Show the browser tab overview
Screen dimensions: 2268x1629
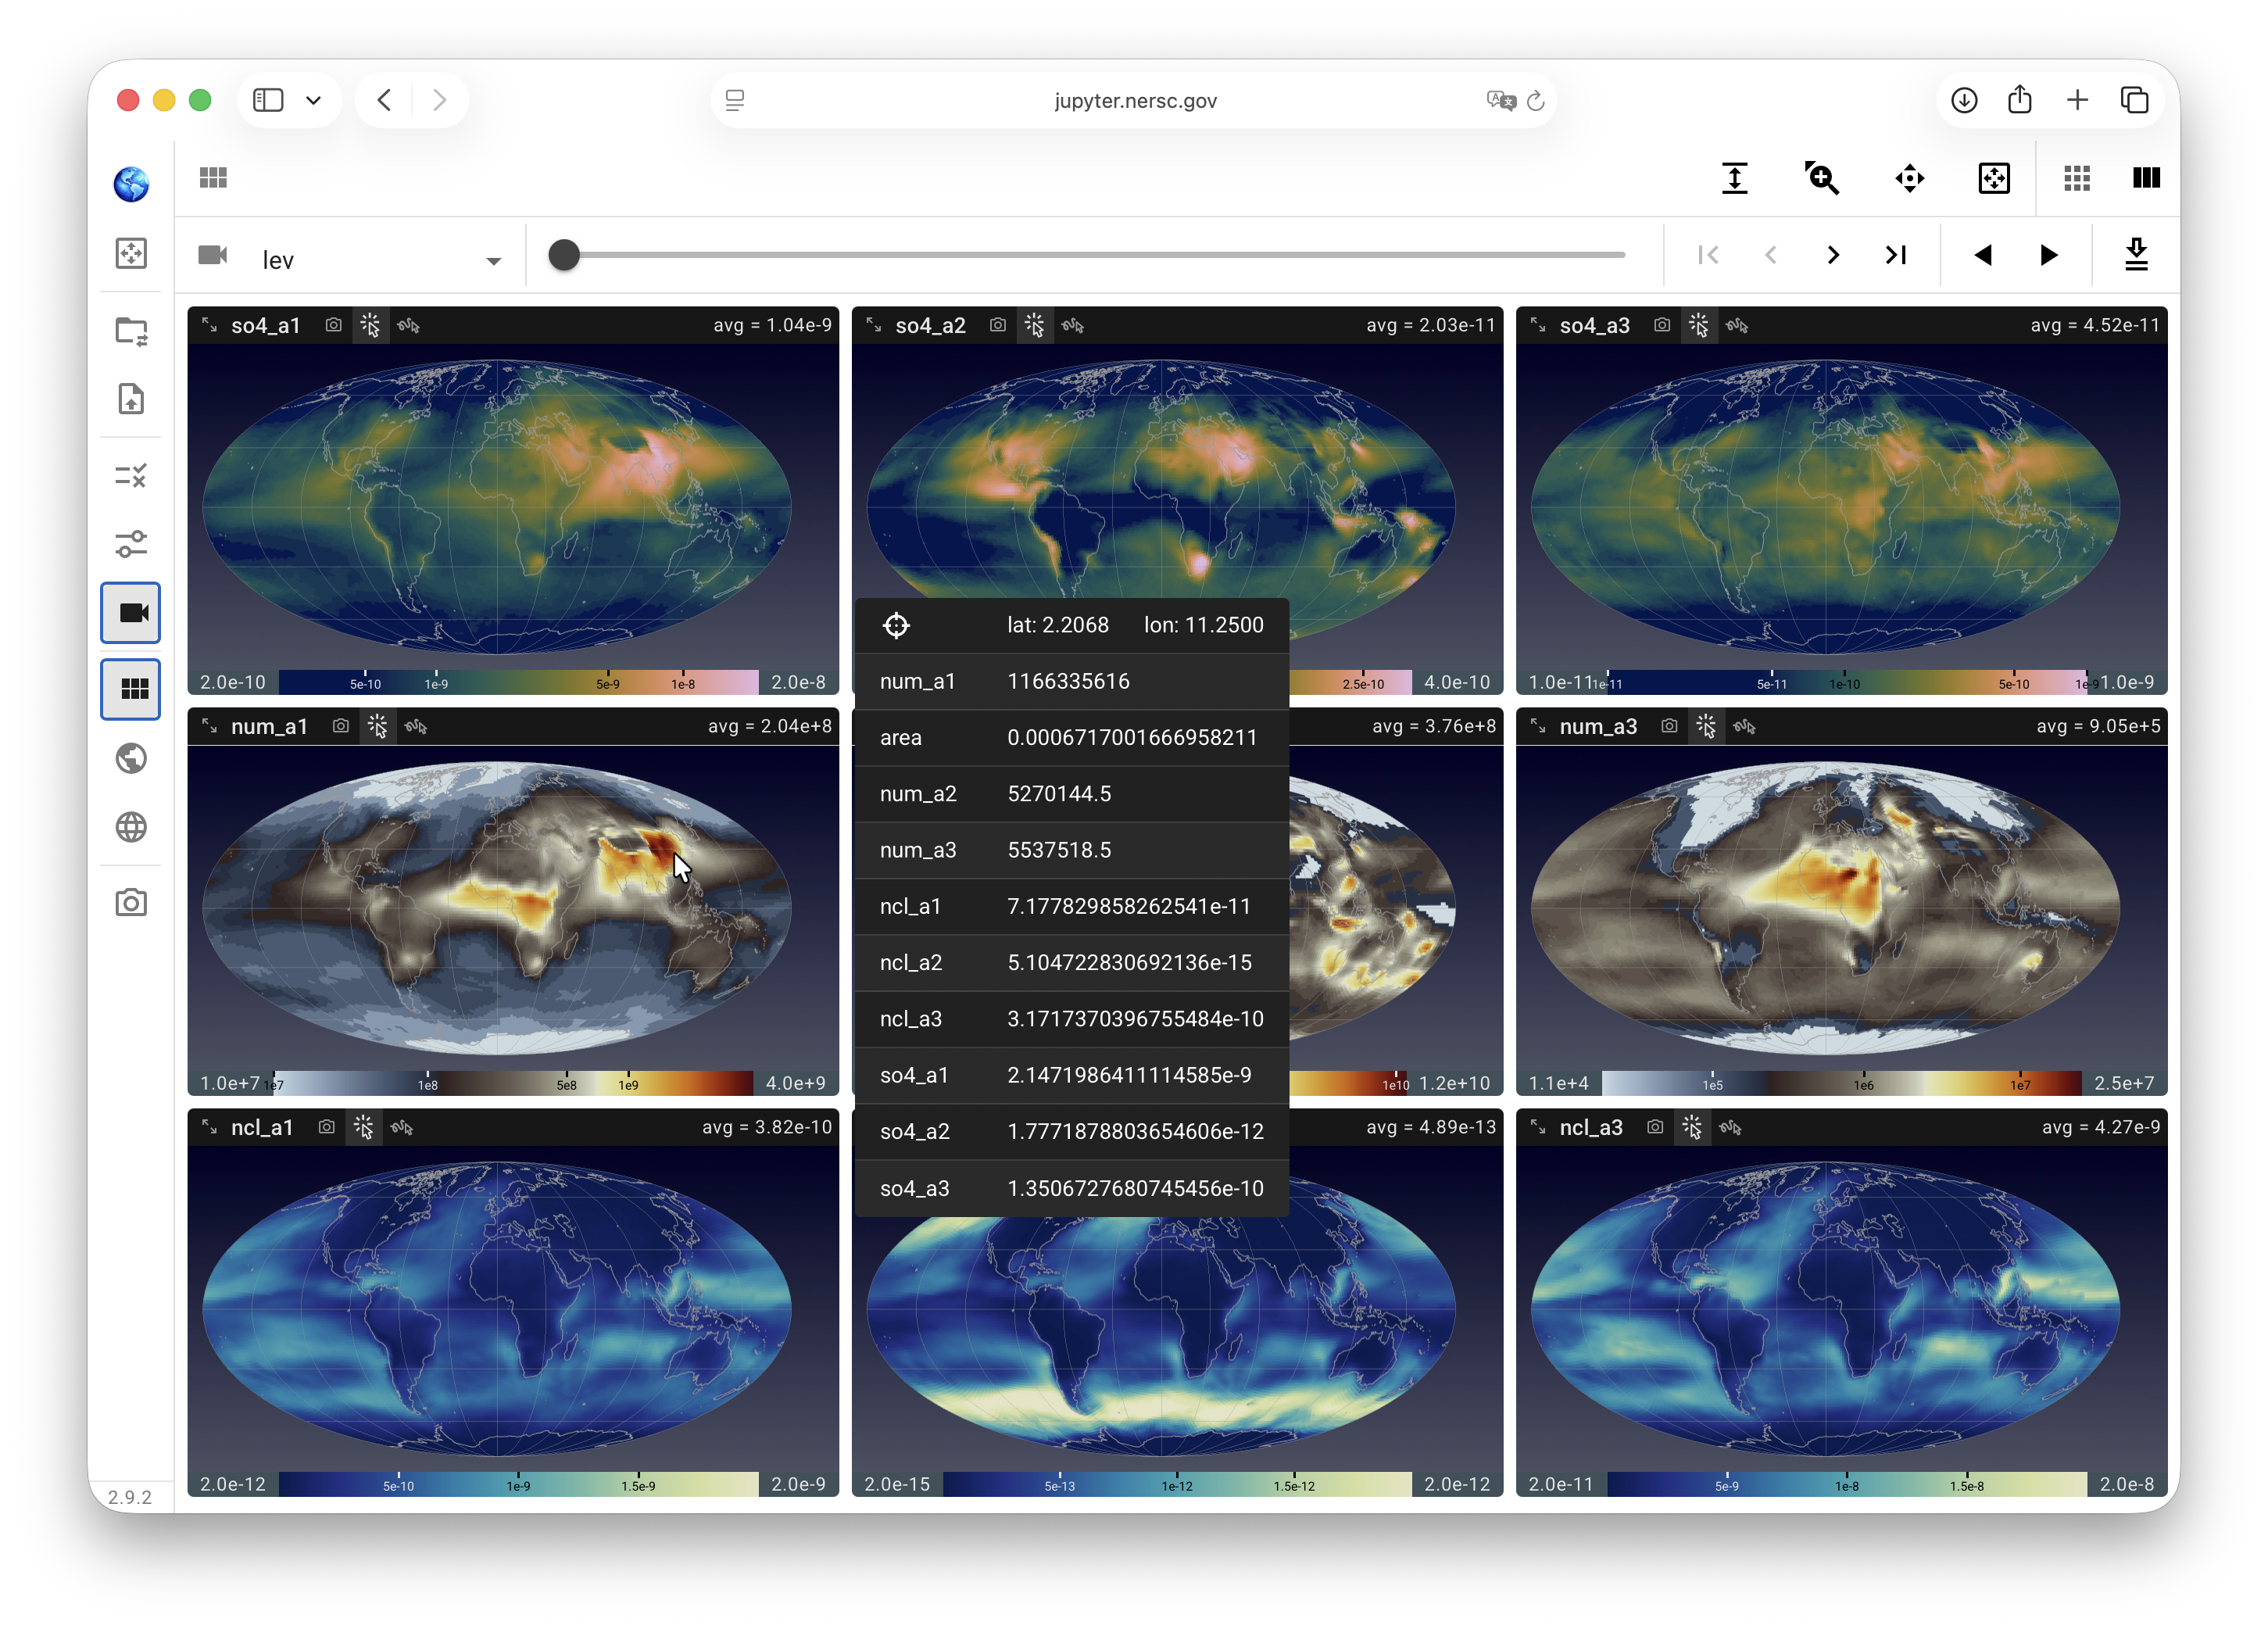coord(2134,100)
